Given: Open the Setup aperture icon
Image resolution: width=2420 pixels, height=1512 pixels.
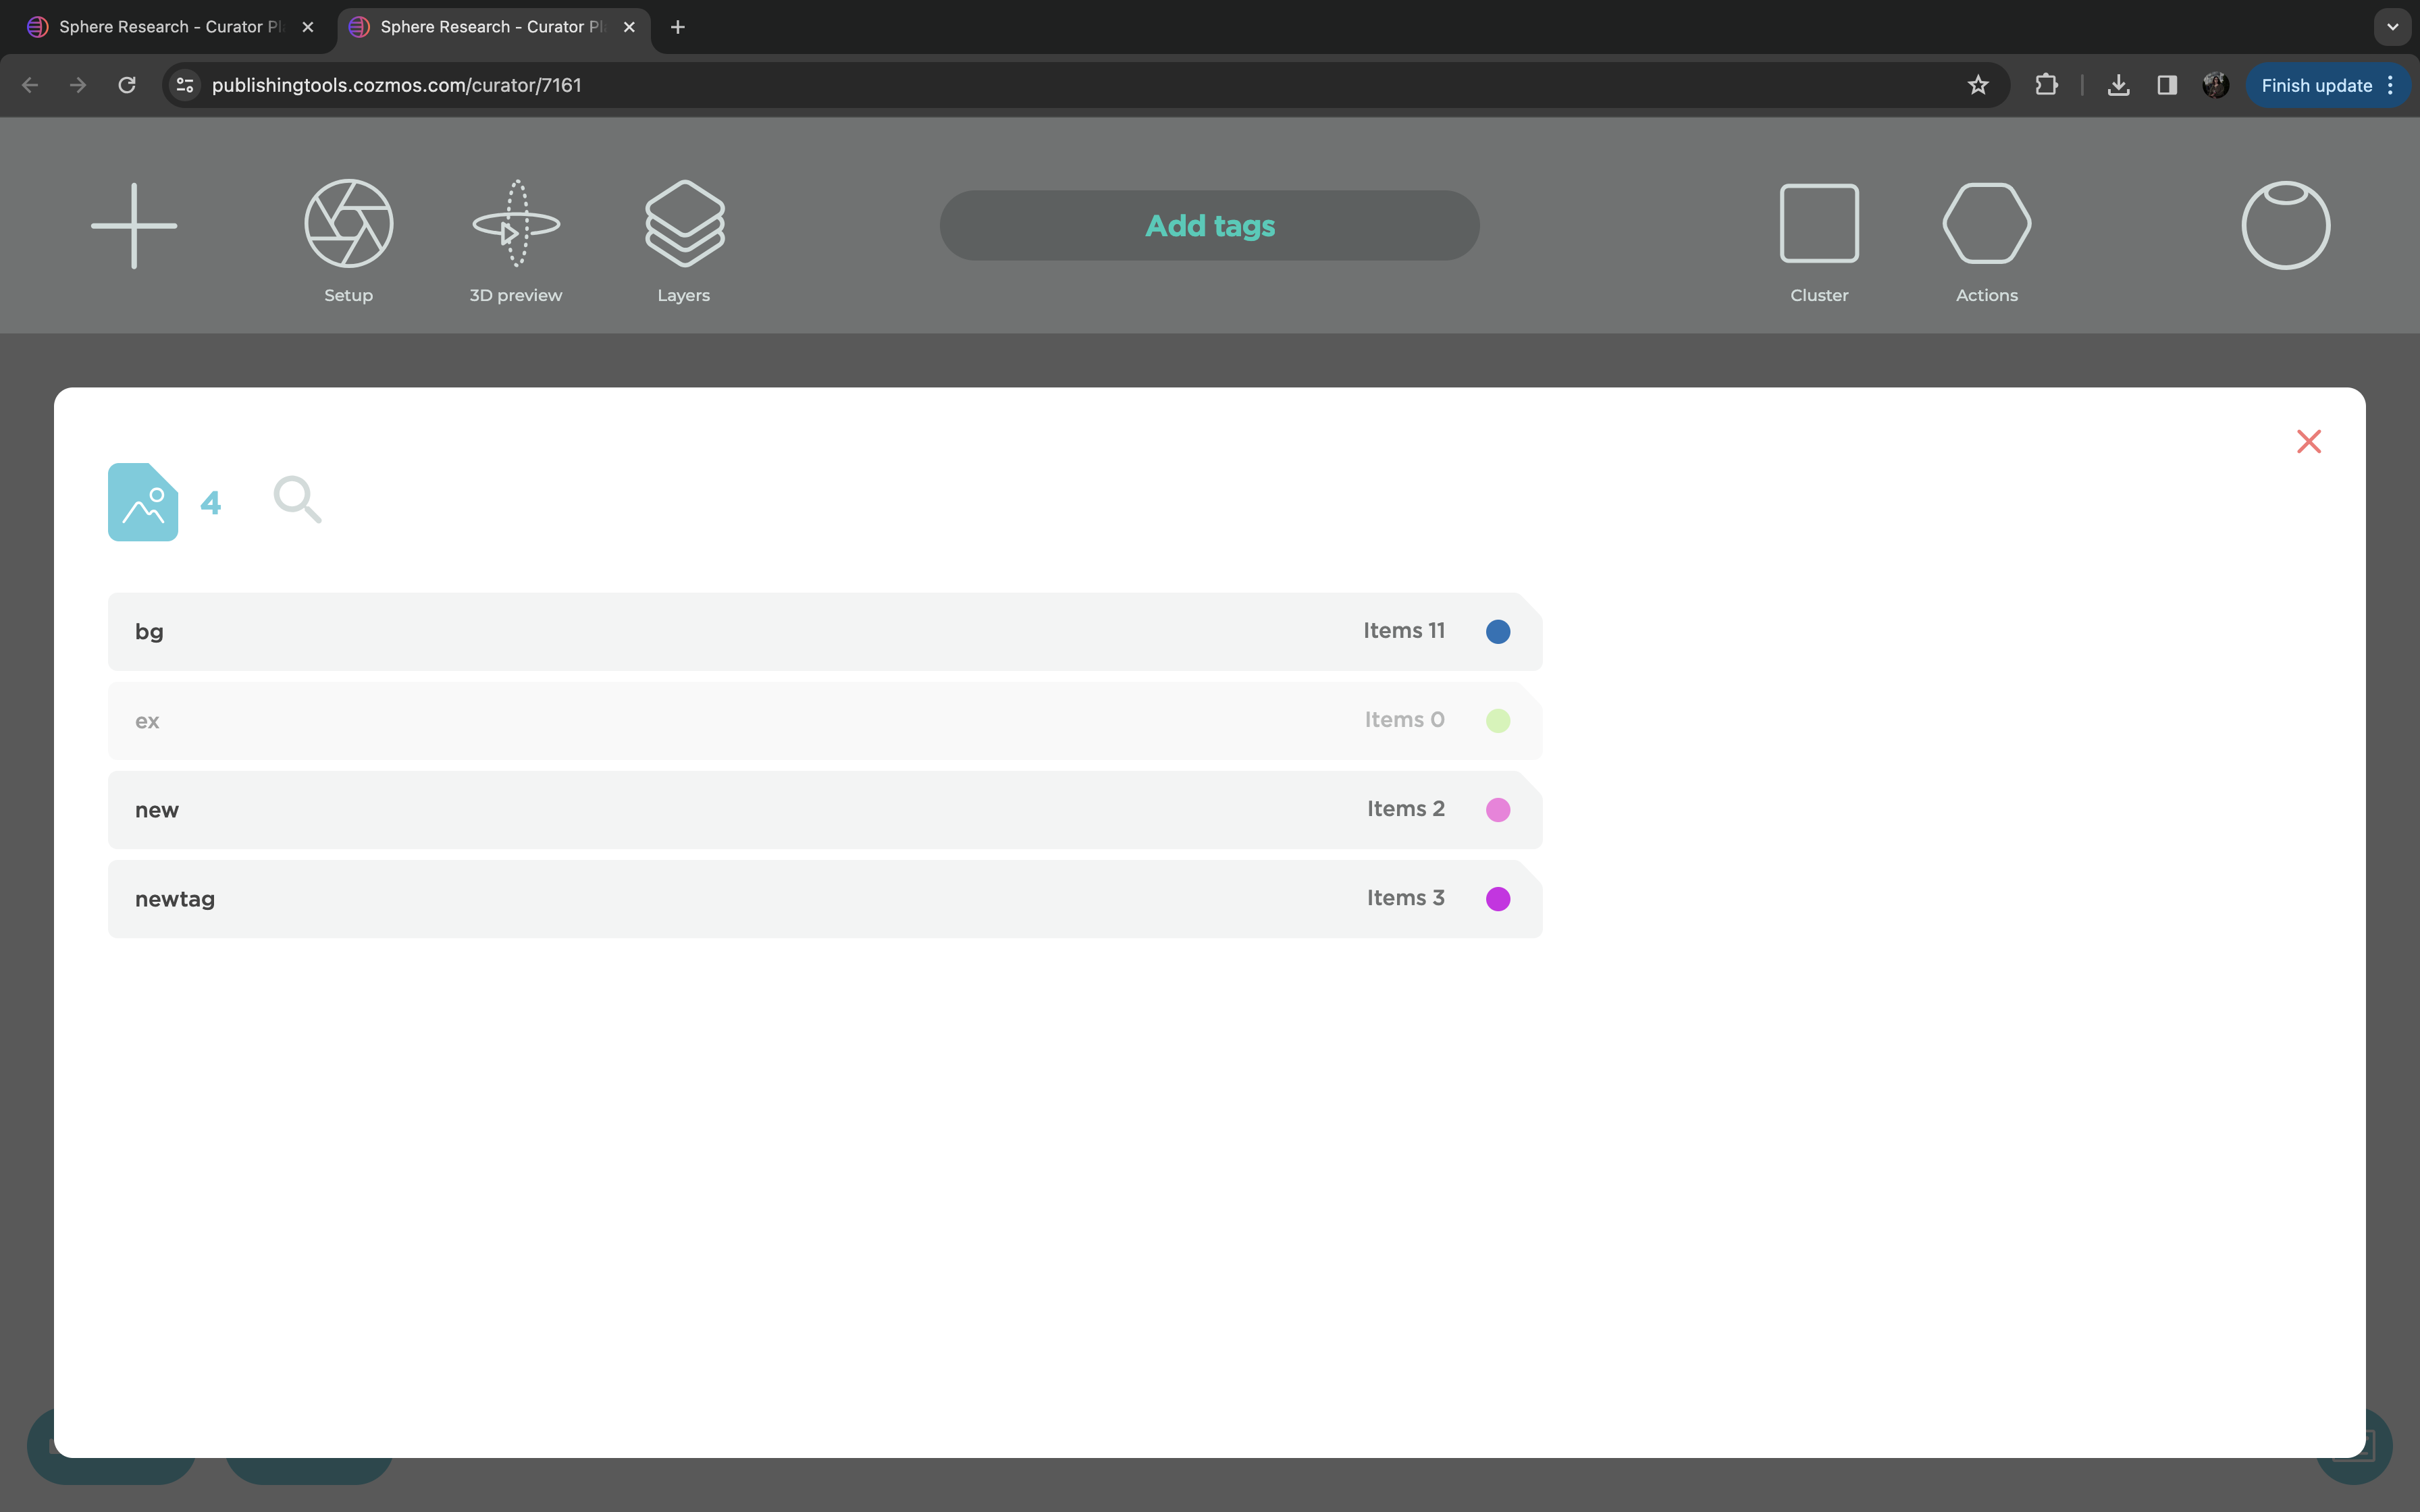Looking at the screenshot, I should coord(348,224).
